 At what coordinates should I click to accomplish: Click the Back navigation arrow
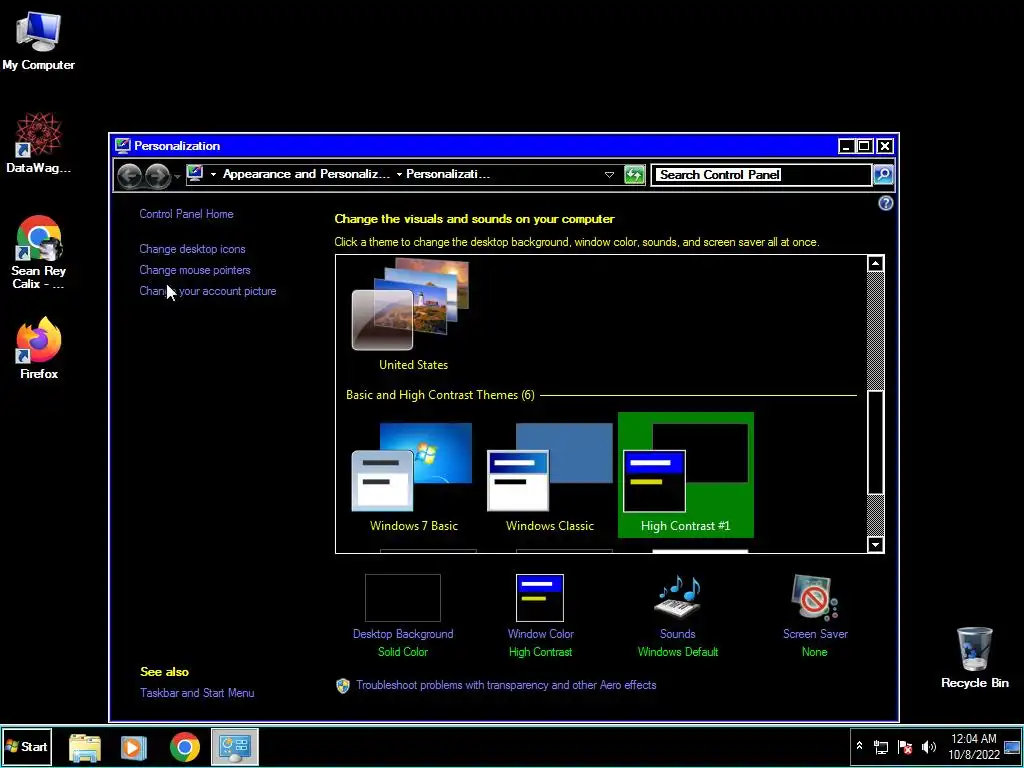pos(129,175)
